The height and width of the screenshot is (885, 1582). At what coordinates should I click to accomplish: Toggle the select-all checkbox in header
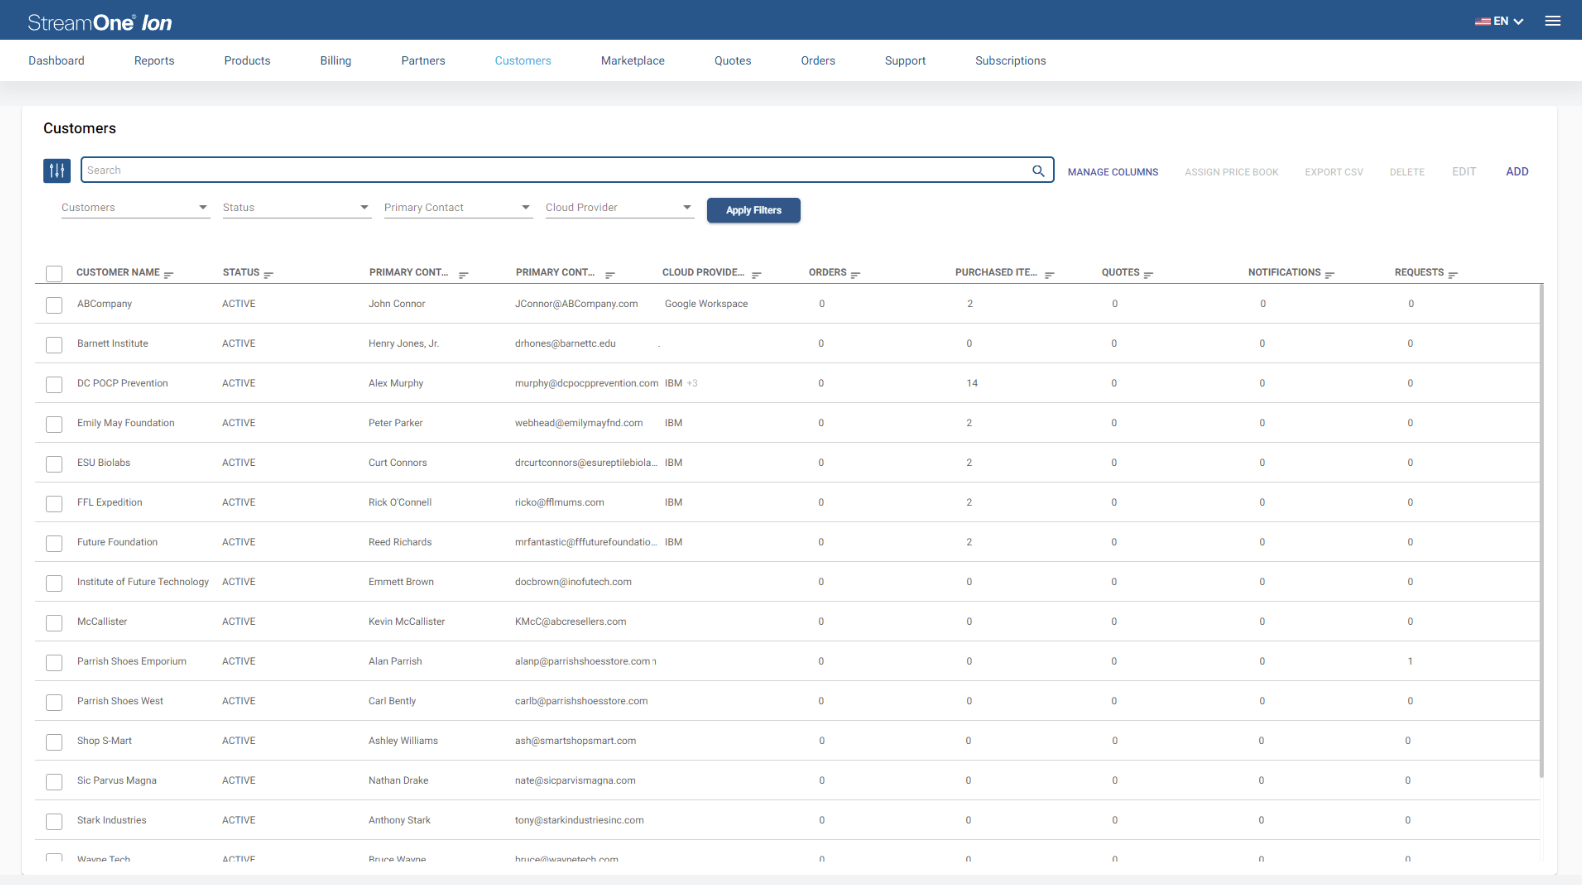coord(55,274)
